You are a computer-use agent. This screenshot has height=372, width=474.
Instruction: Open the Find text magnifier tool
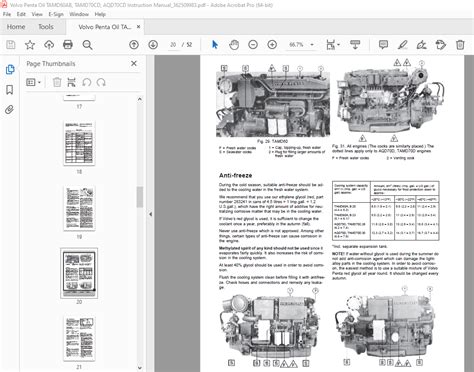click(x=87, y=45)
